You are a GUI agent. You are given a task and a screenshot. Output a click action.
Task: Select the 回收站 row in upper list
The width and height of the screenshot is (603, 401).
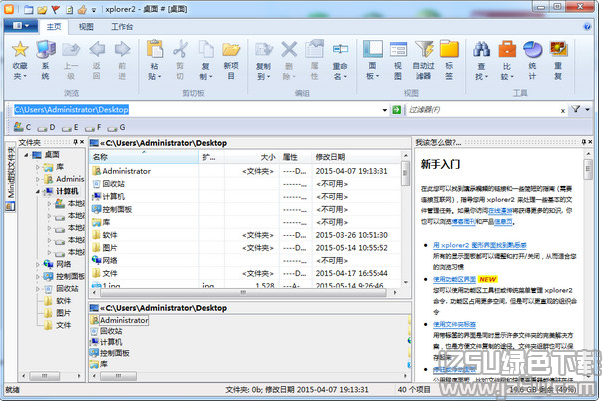(x=245, y=184)
